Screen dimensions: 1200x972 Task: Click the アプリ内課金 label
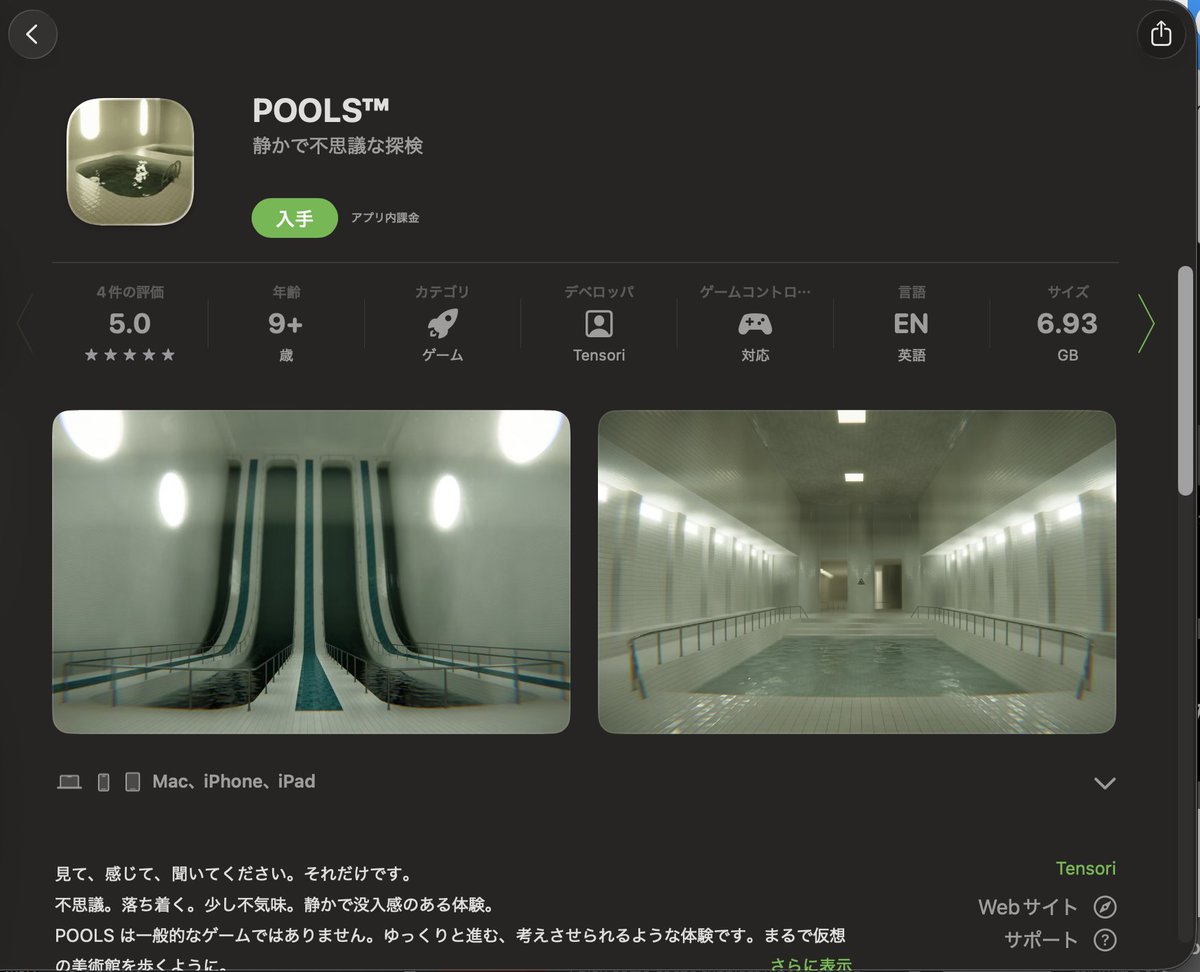pos(385,218)
